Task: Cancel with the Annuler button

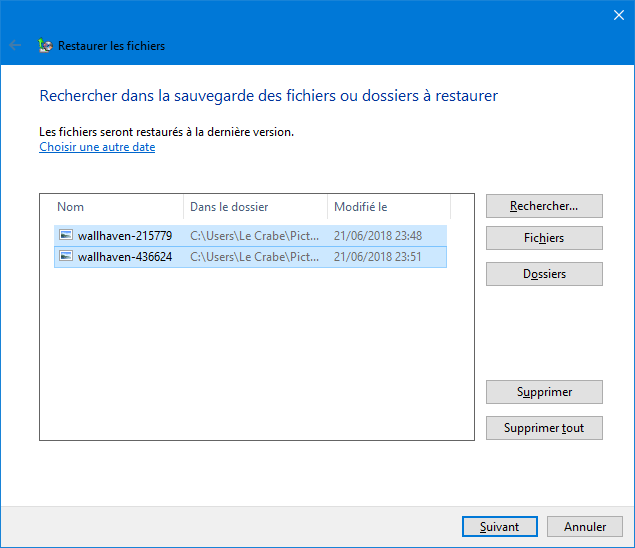Action: point(585,527)
